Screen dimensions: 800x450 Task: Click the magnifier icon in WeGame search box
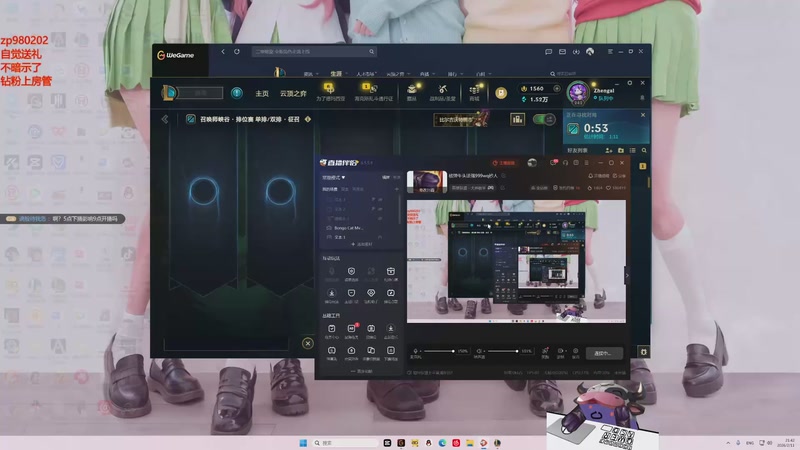(371, 52)
